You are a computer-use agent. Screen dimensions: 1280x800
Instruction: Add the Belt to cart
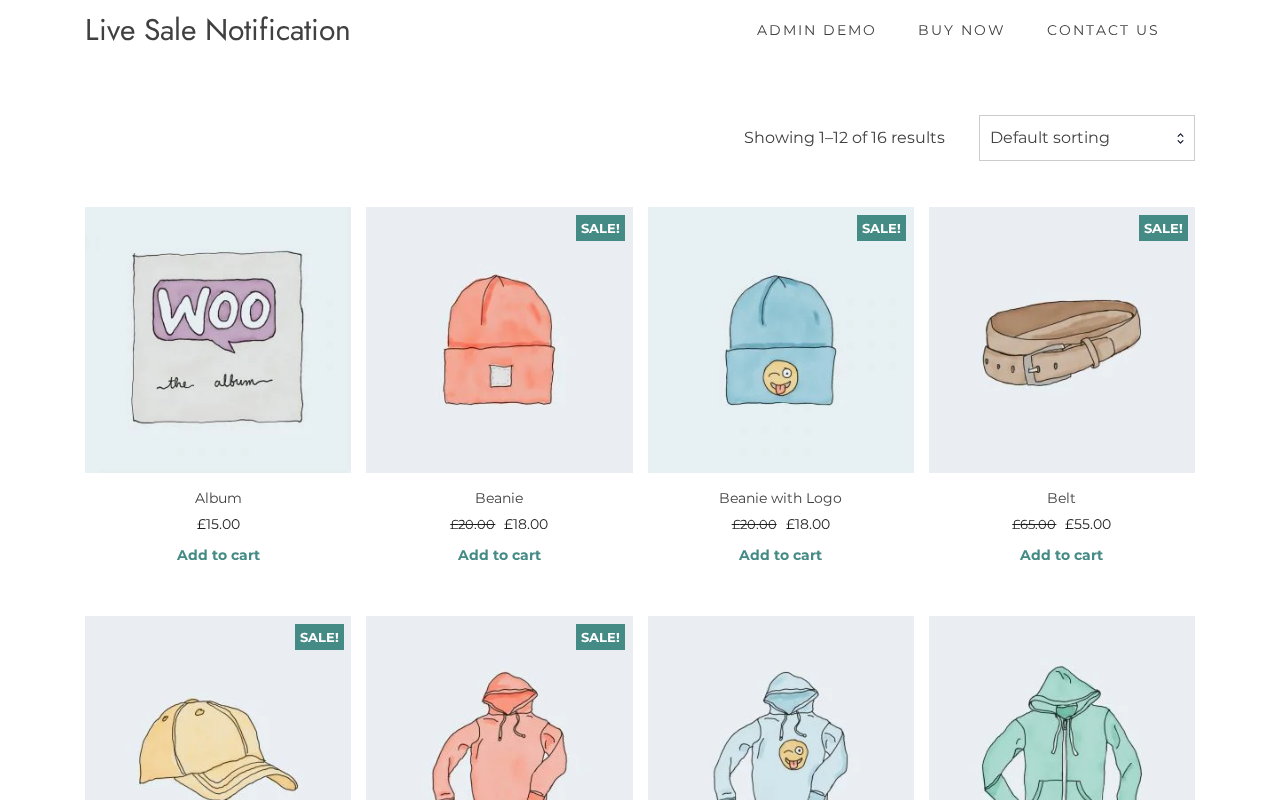(1061, 555)
